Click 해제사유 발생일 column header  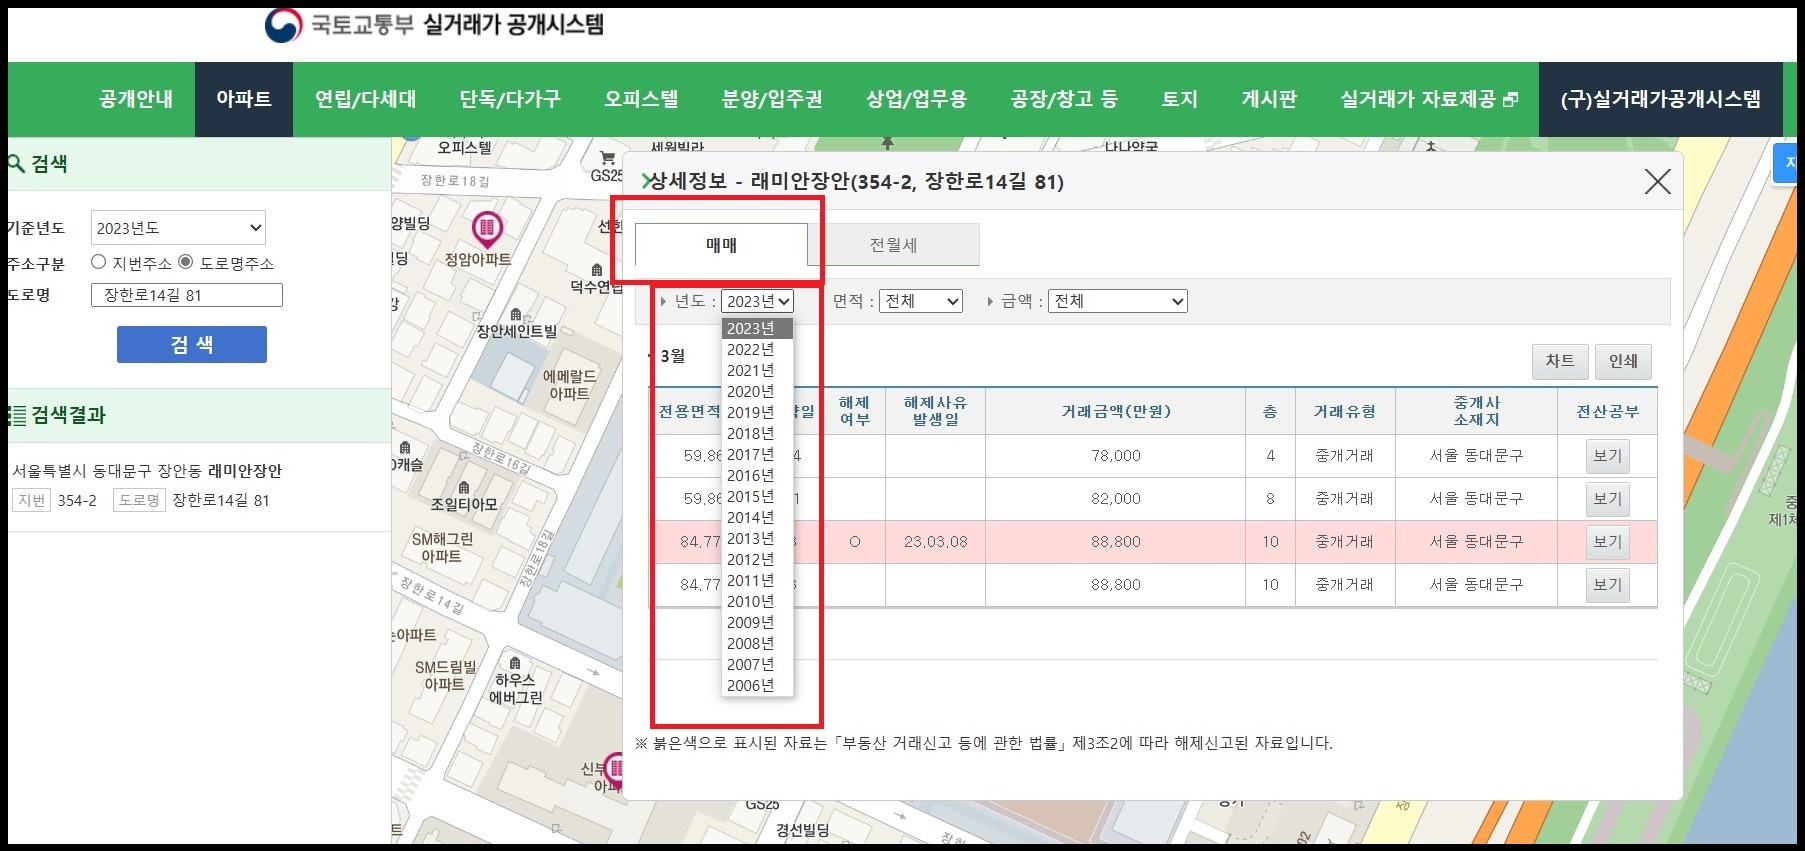(x=935, y=411)
